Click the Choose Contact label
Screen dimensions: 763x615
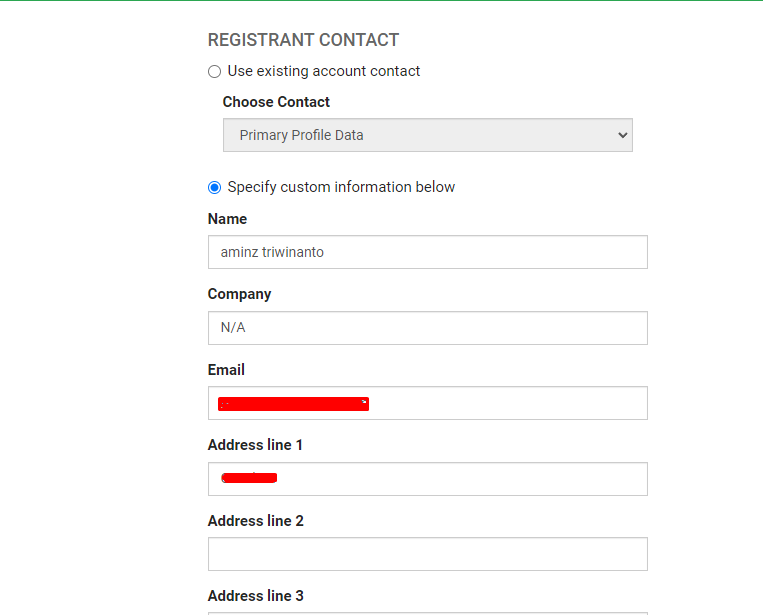pyautogui.click(x=276, y=102)
